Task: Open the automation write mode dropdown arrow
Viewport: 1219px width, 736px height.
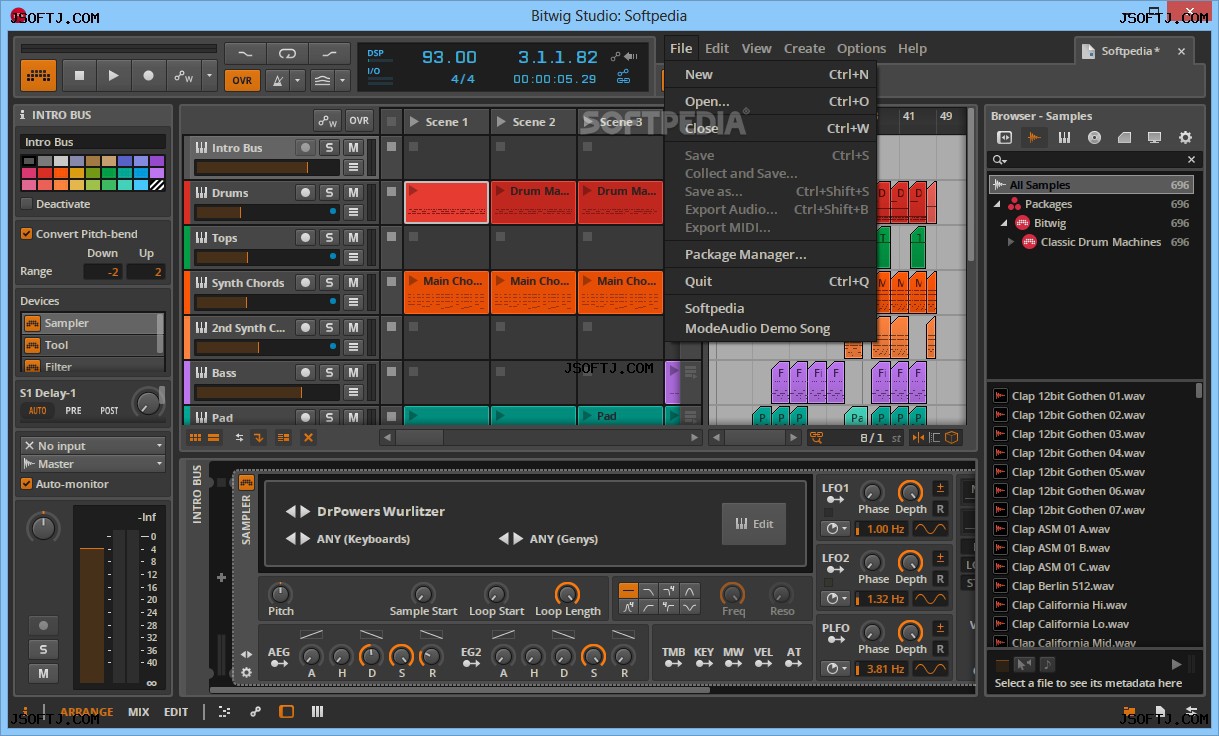Action: (x=209, y=75)
